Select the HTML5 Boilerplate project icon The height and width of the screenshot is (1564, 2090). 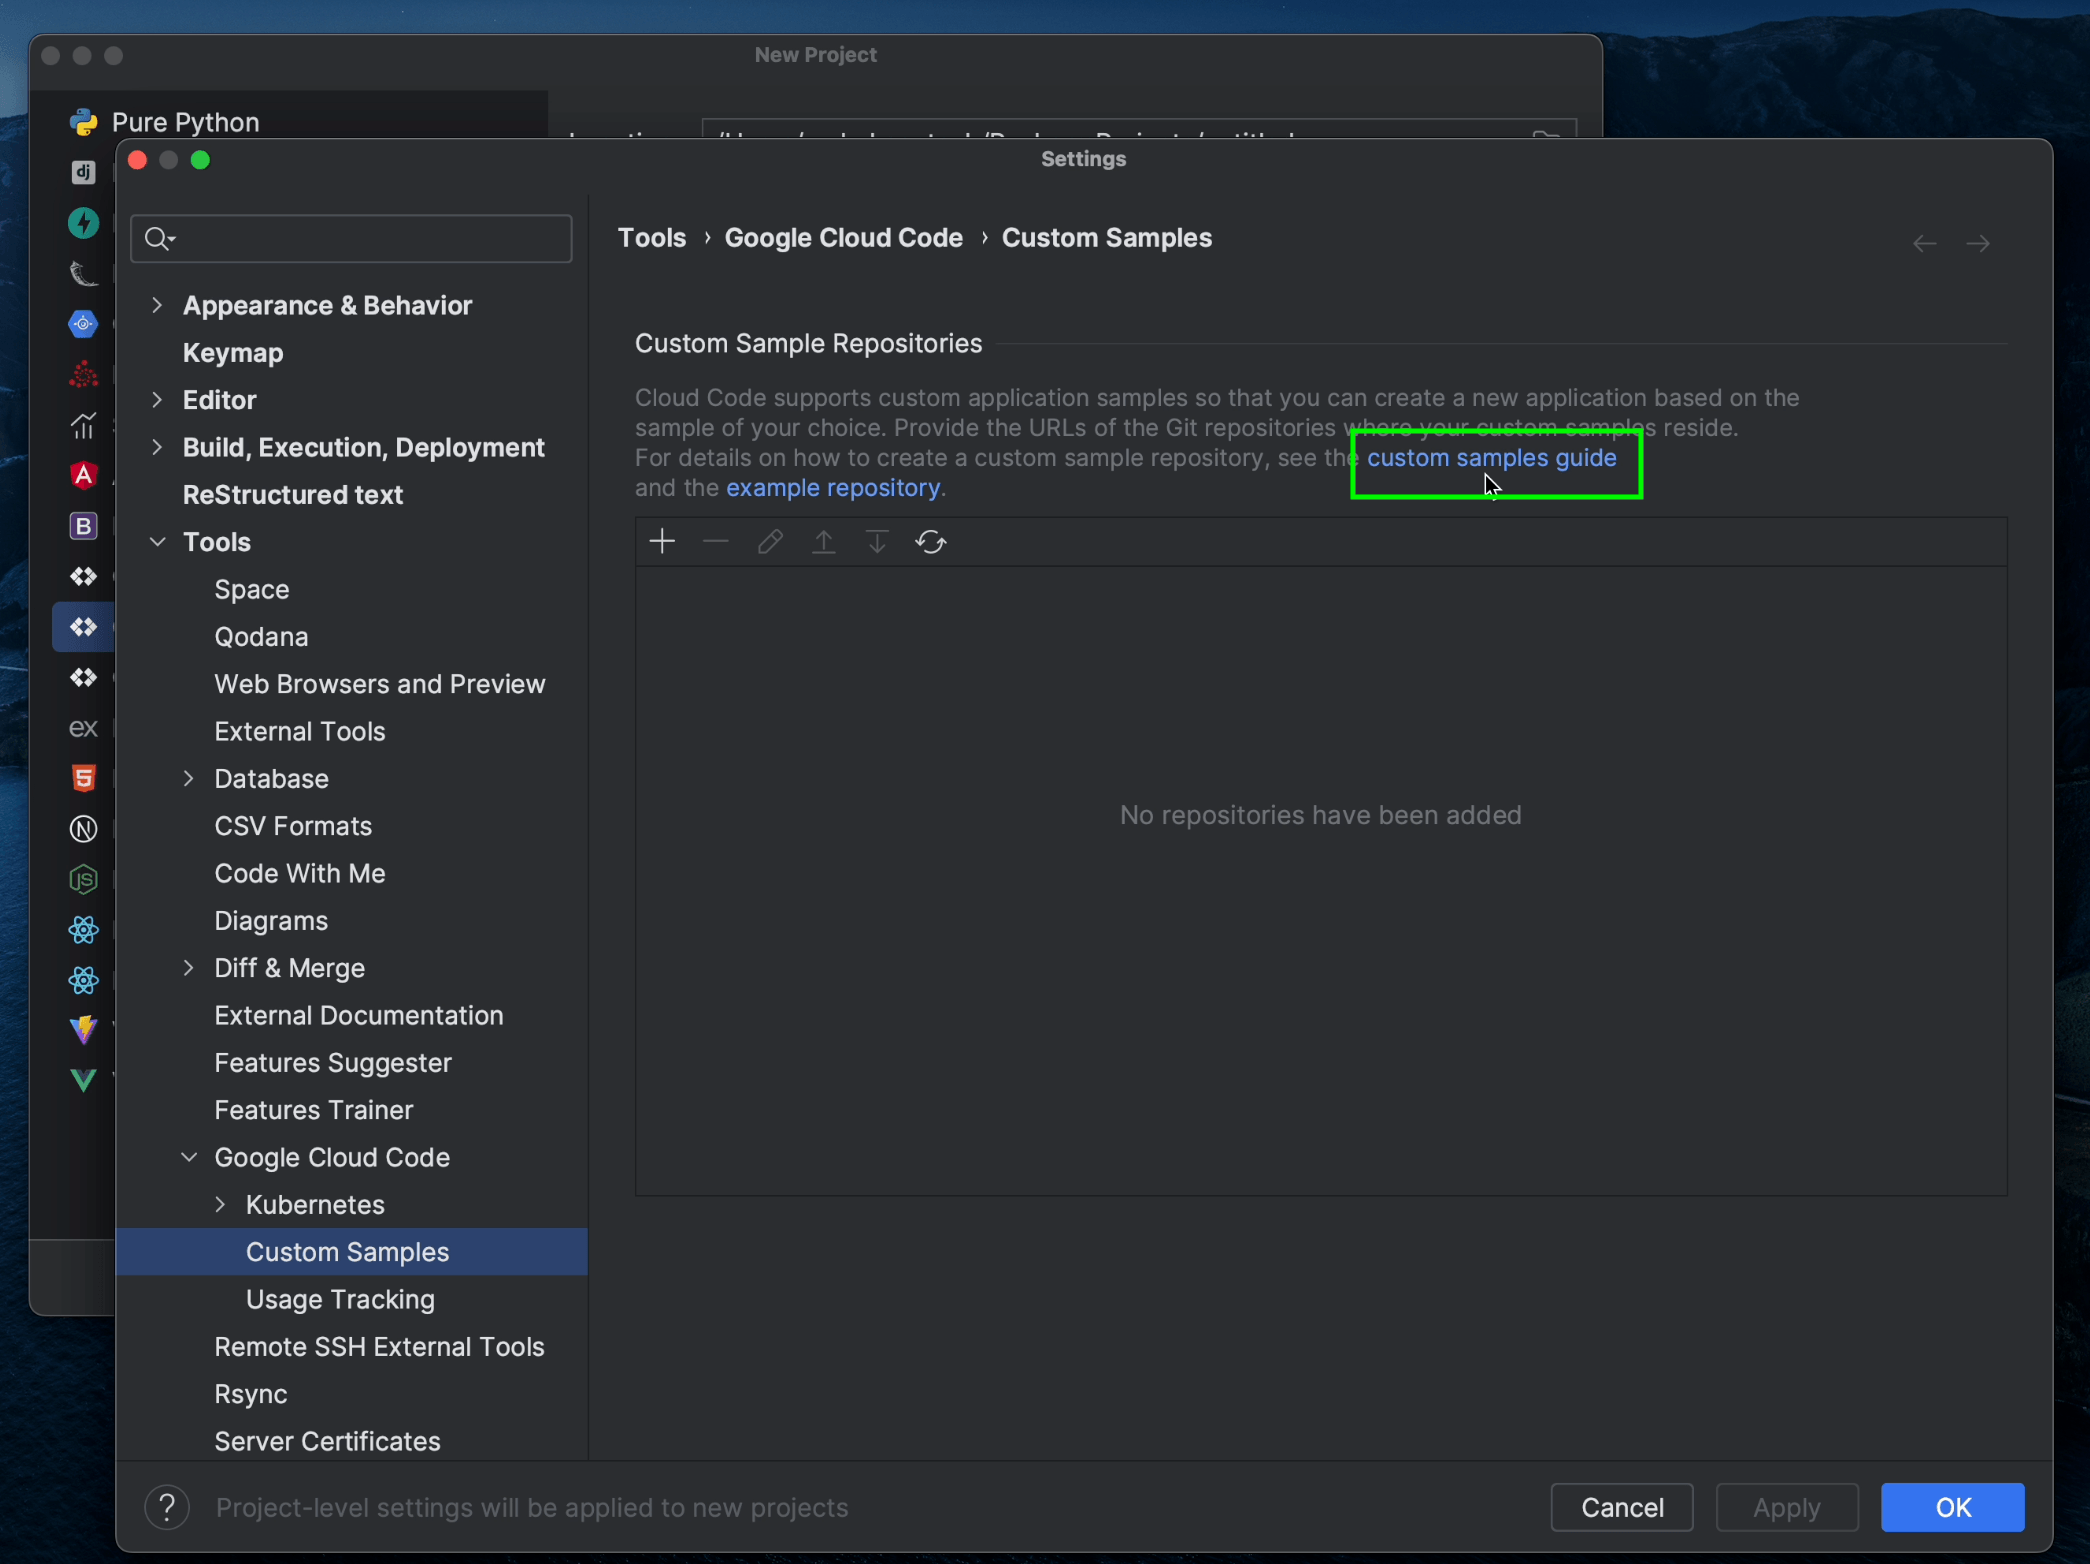[84, 778]
